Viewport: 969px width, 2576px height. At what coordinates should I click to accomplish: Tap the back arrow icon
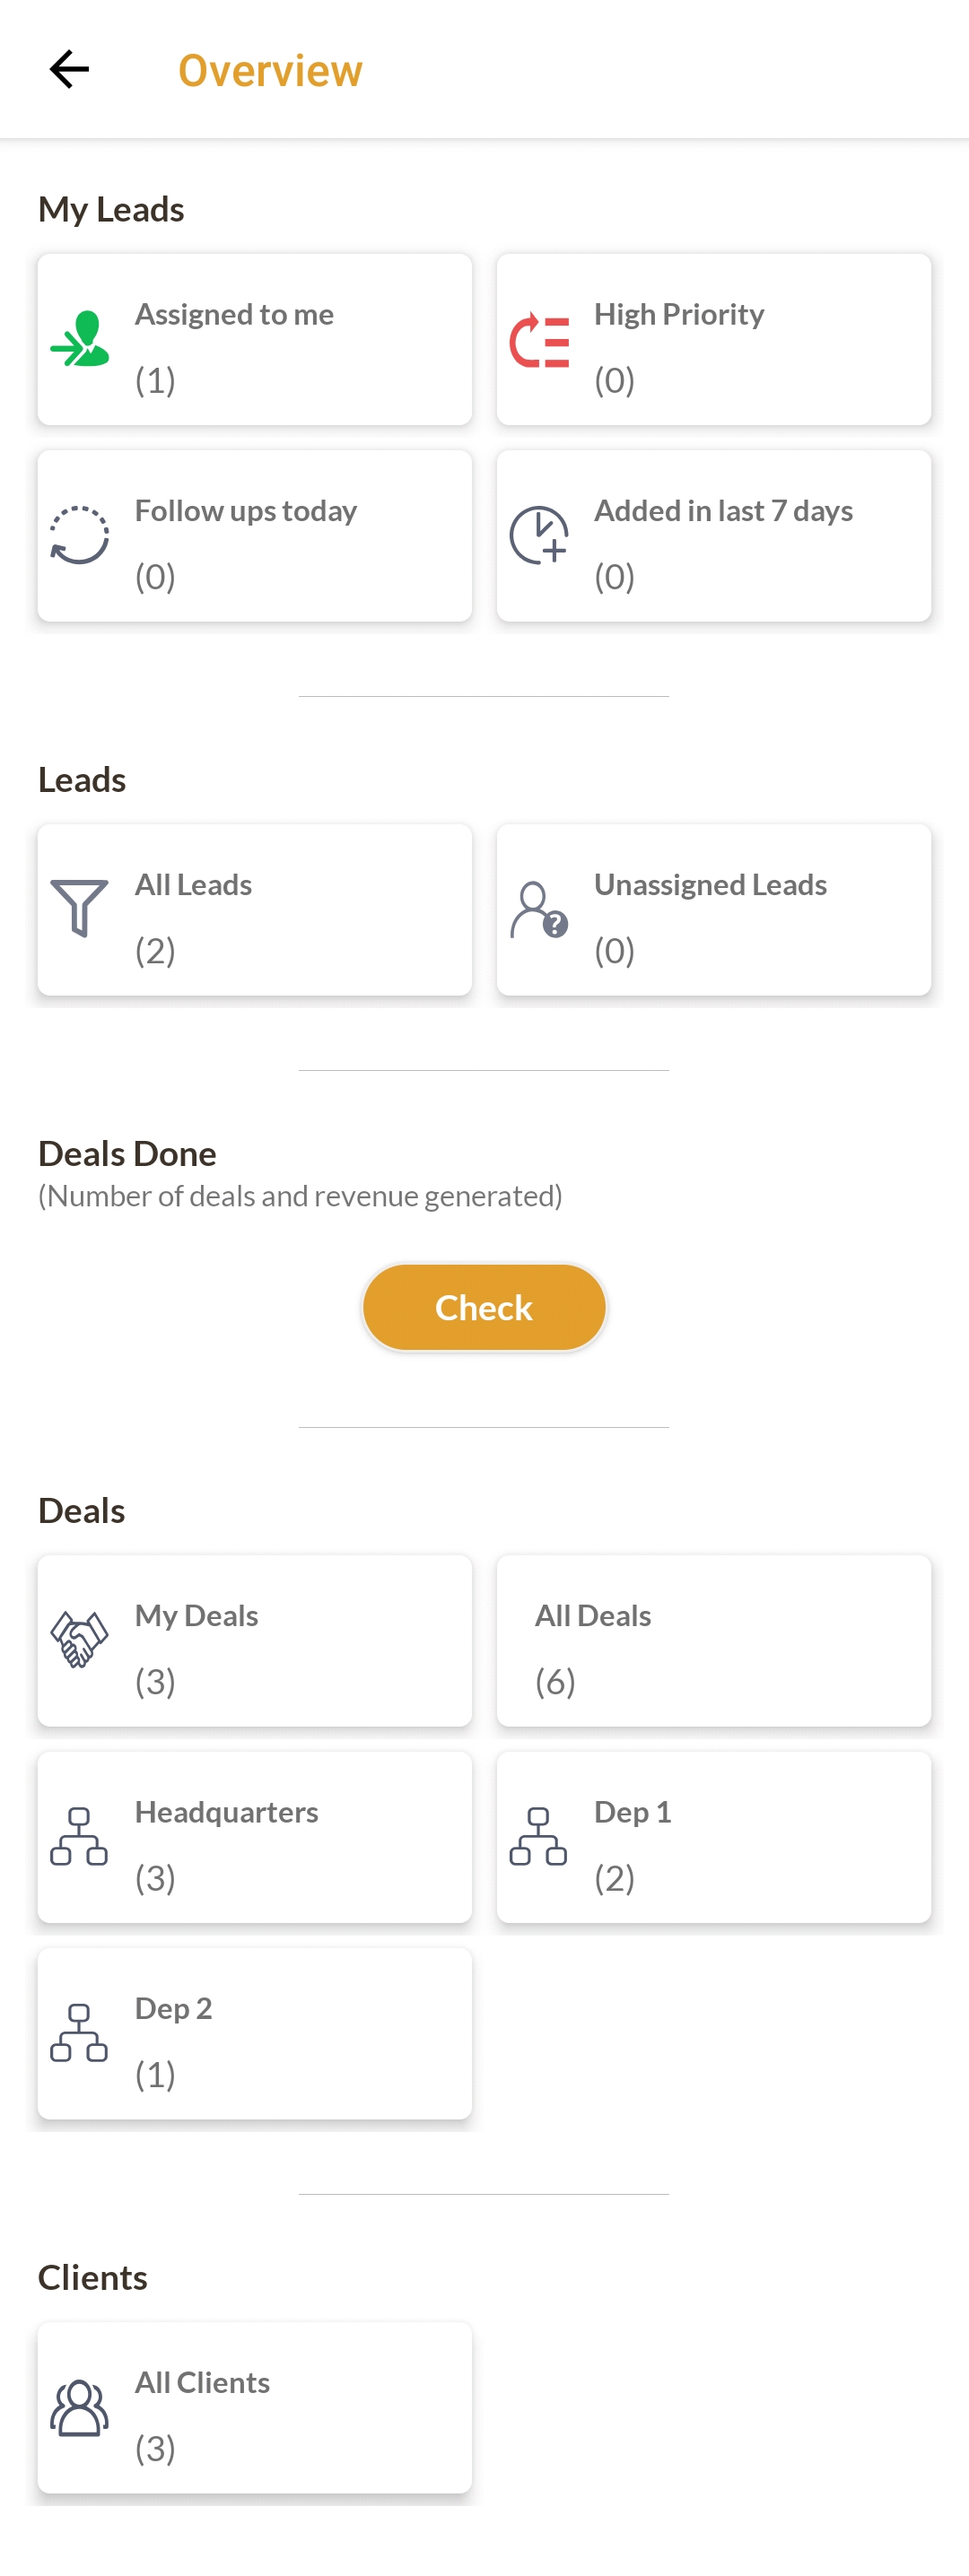(69, 69)
